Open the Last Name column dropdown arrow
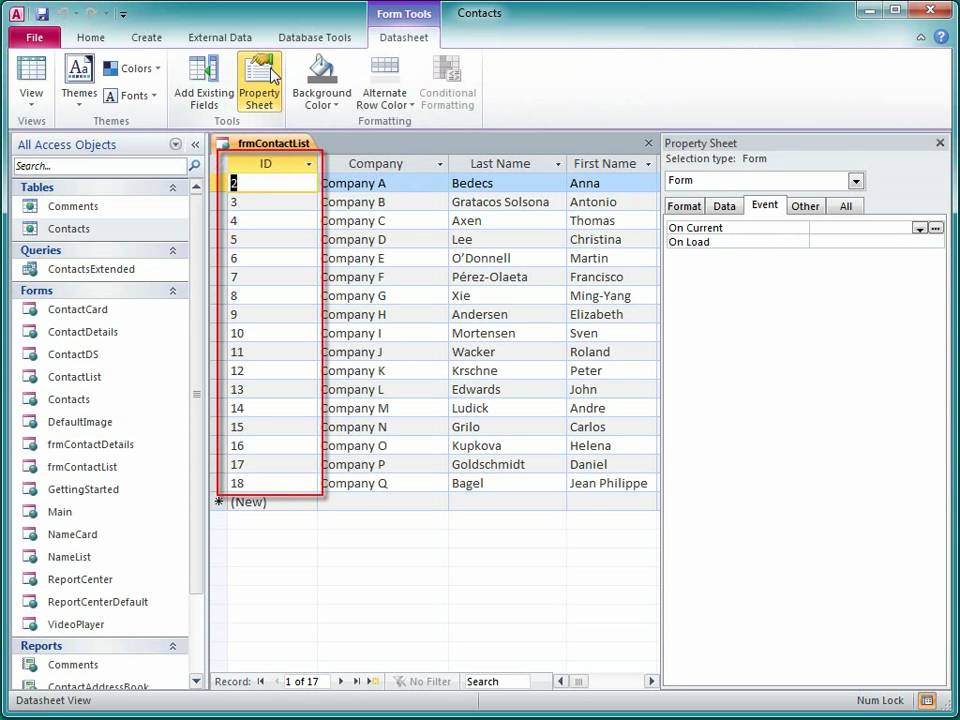Image resolution: width=960 pixels, height=720 pixels. [558, 164]
